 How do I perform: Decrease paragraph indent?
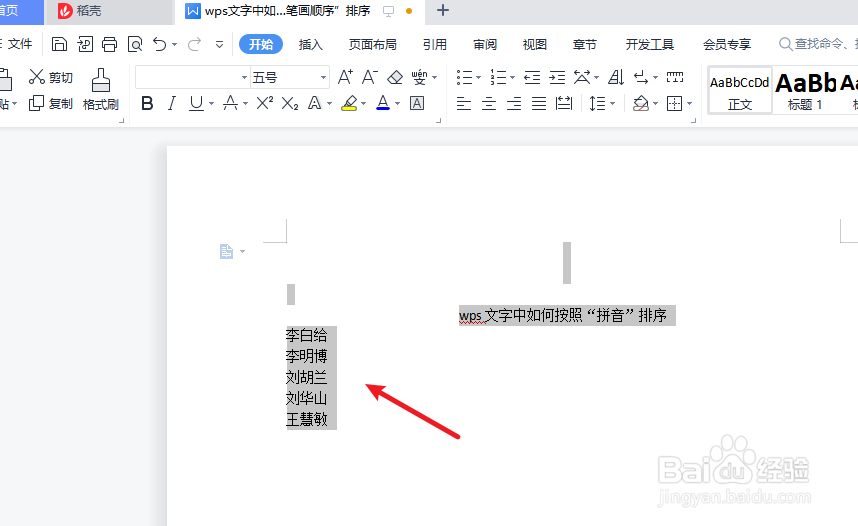532,77
